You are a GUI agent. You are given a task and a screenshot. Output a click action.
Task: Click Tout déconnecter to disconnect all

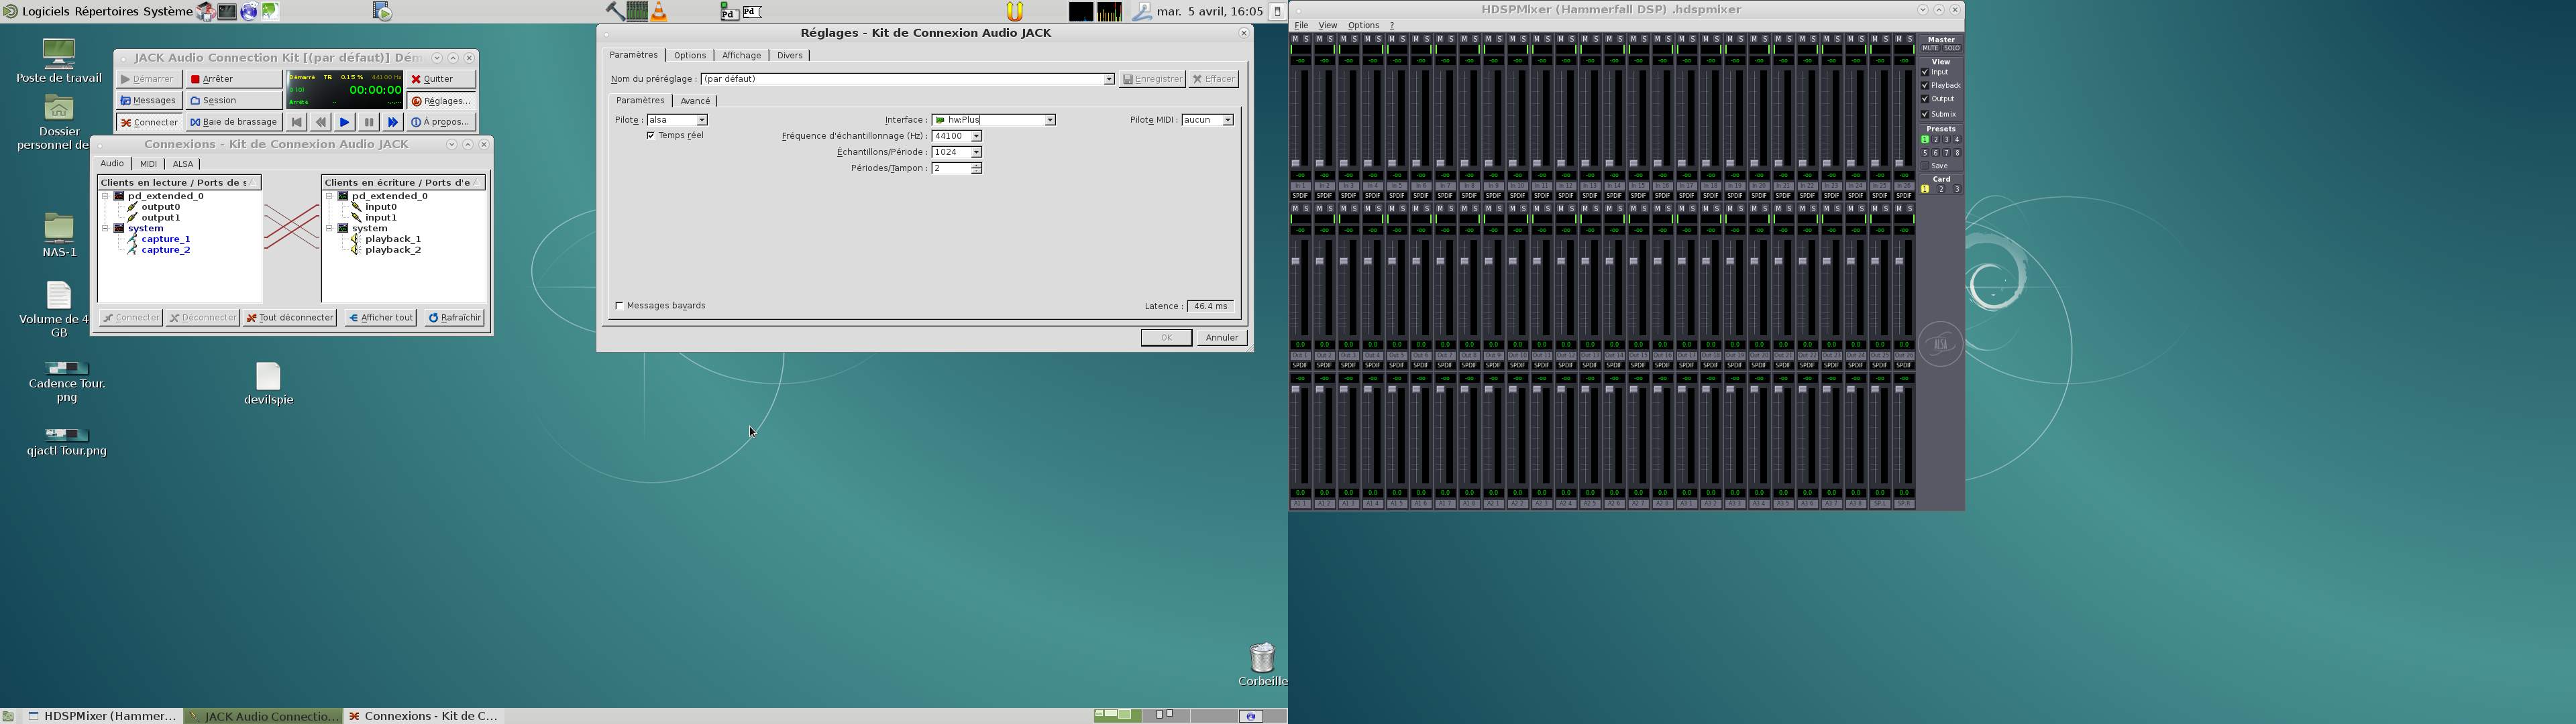290,318
